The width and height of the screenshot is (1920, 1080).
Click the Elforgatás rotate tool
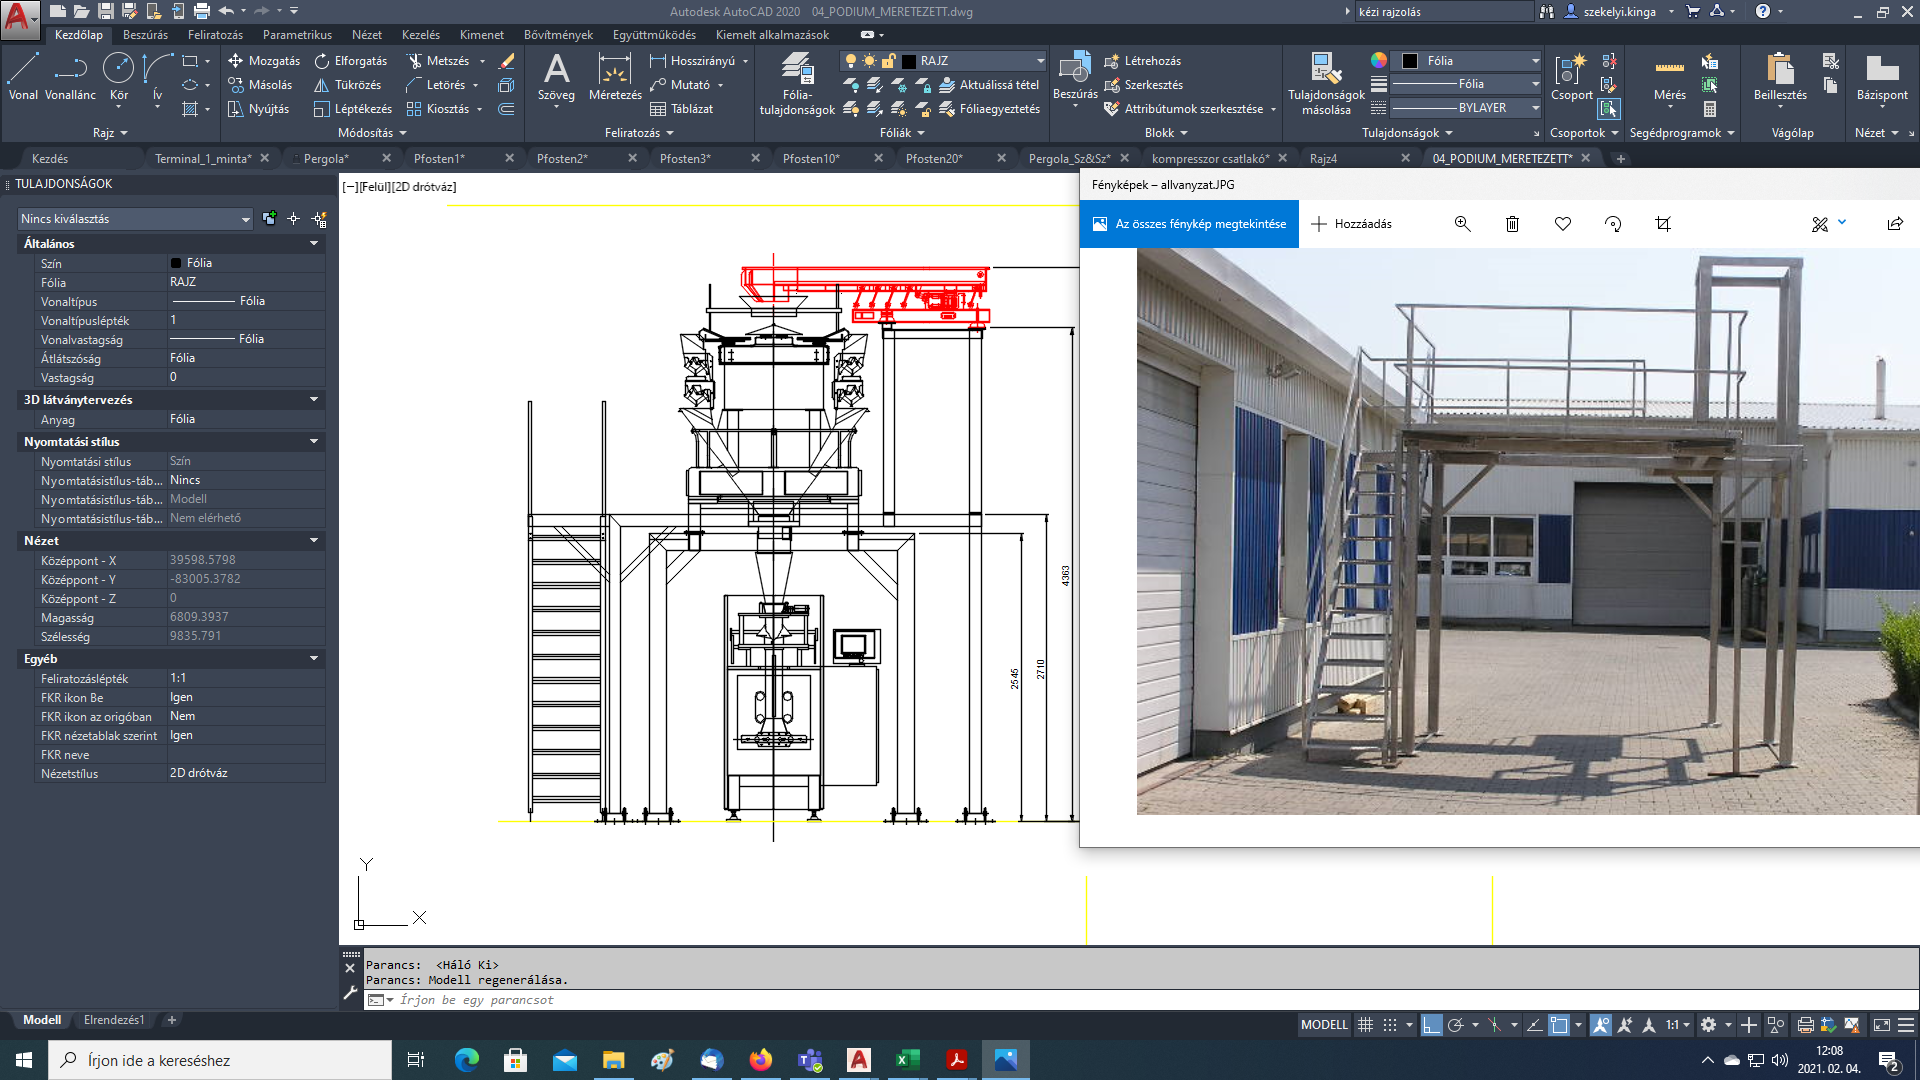coord(350,61)
